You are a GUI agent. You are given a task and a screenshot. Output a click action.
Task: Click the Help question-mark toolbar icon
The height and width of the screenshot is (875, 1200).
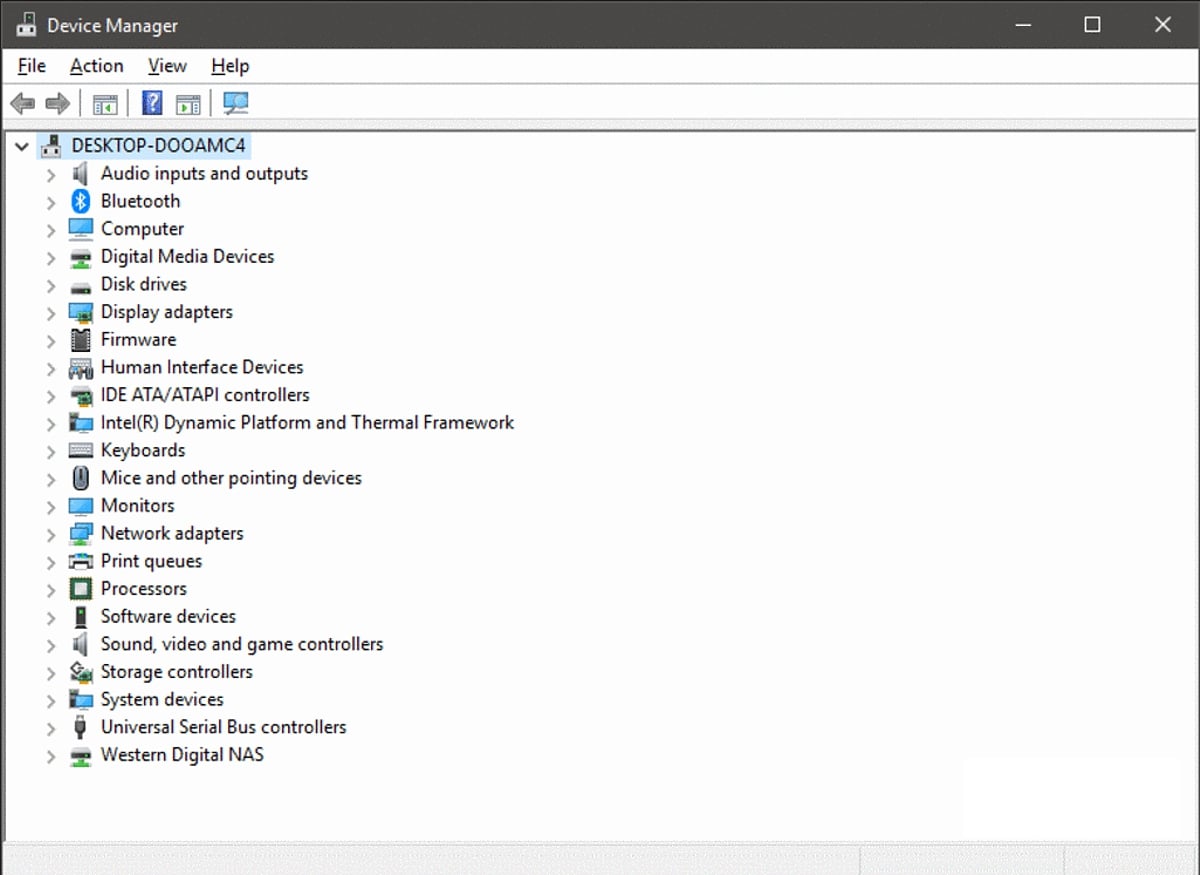pos(152,103)
